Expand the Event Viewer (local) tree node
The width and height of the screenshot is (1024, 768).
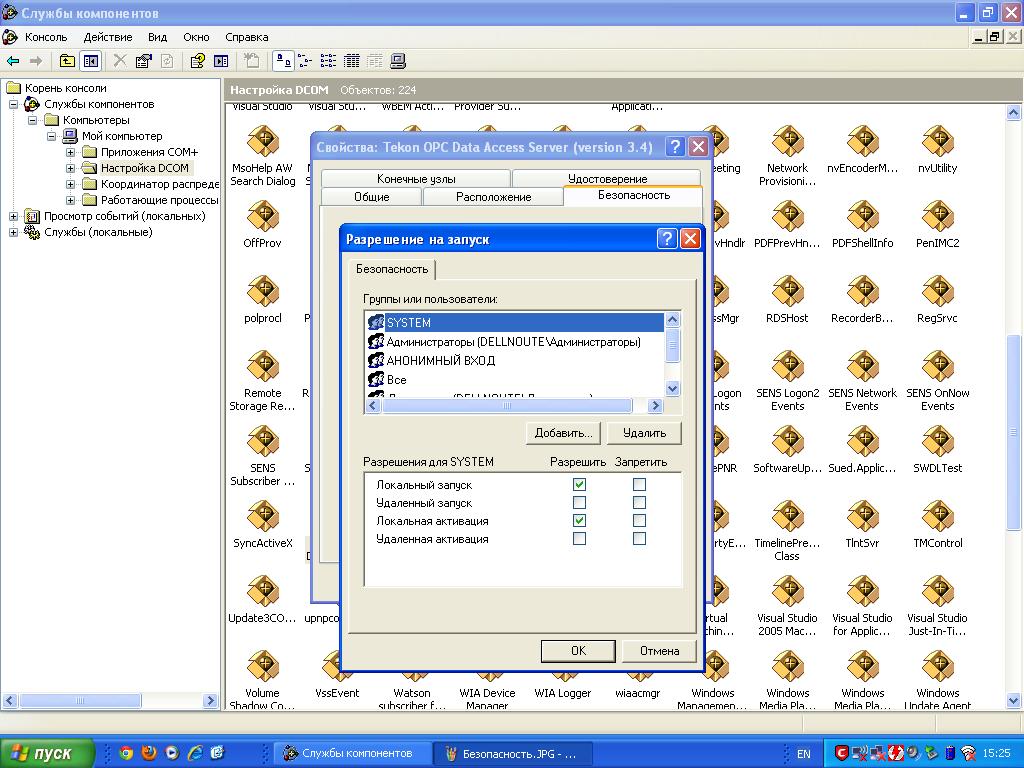(x=14, y=216)
